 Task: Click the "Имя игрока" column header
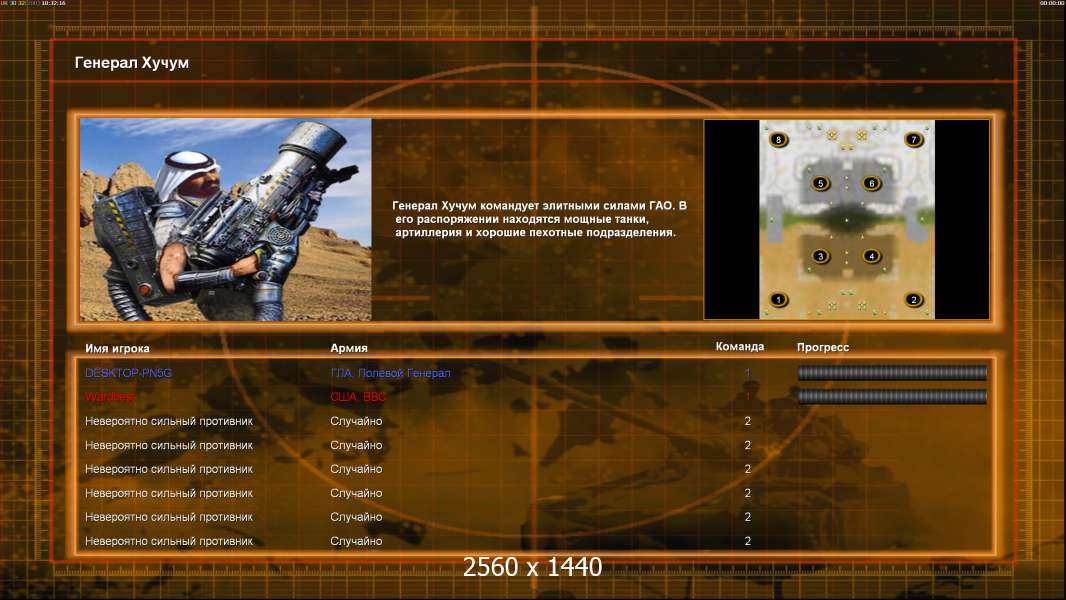(117, 348)
